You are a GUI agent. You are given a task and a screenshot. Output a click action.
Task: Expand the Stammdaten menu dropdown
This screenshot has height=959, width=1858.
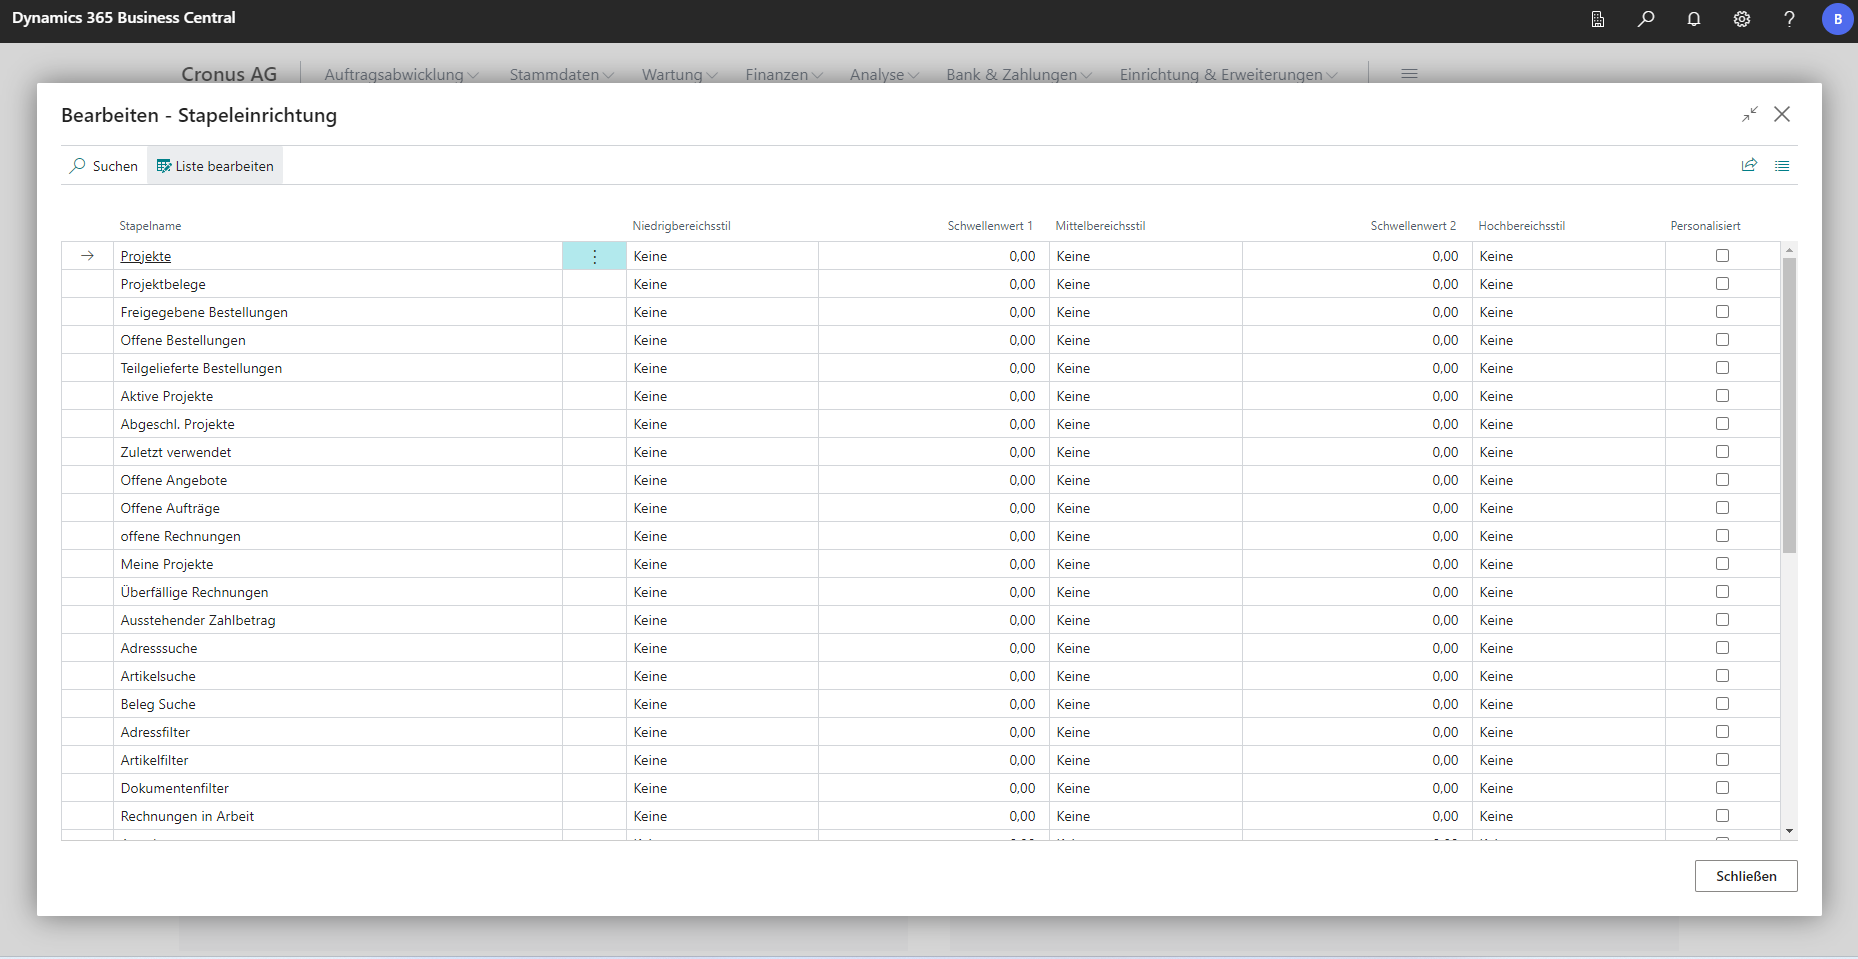(x=561, y=75)
